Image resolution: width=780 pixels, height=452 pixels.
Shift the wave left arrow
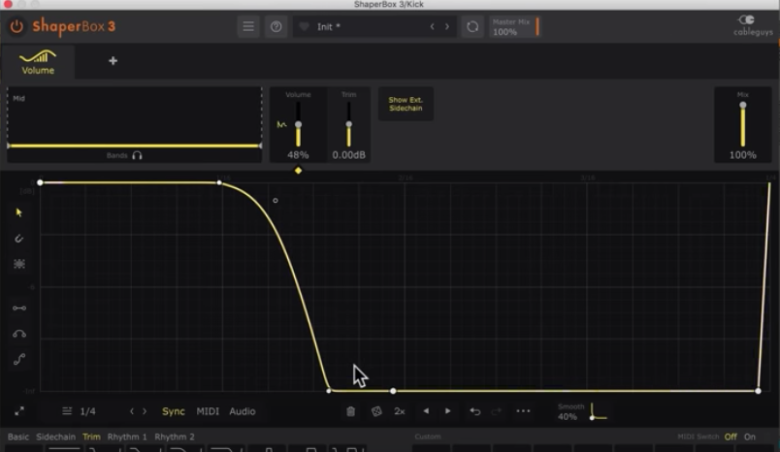[426, 411]
